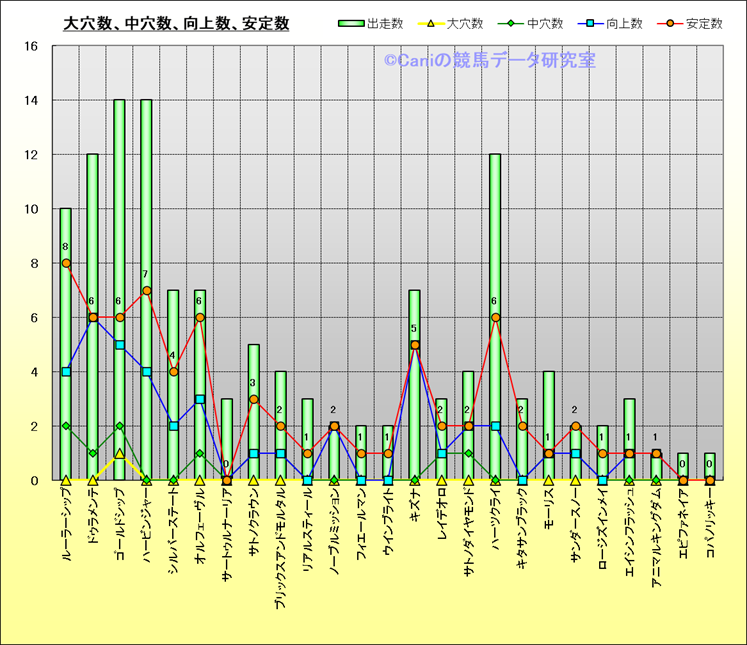Click the シルバーステート data label 4
This screenshot has height=645, width=747.
[173, 355]
